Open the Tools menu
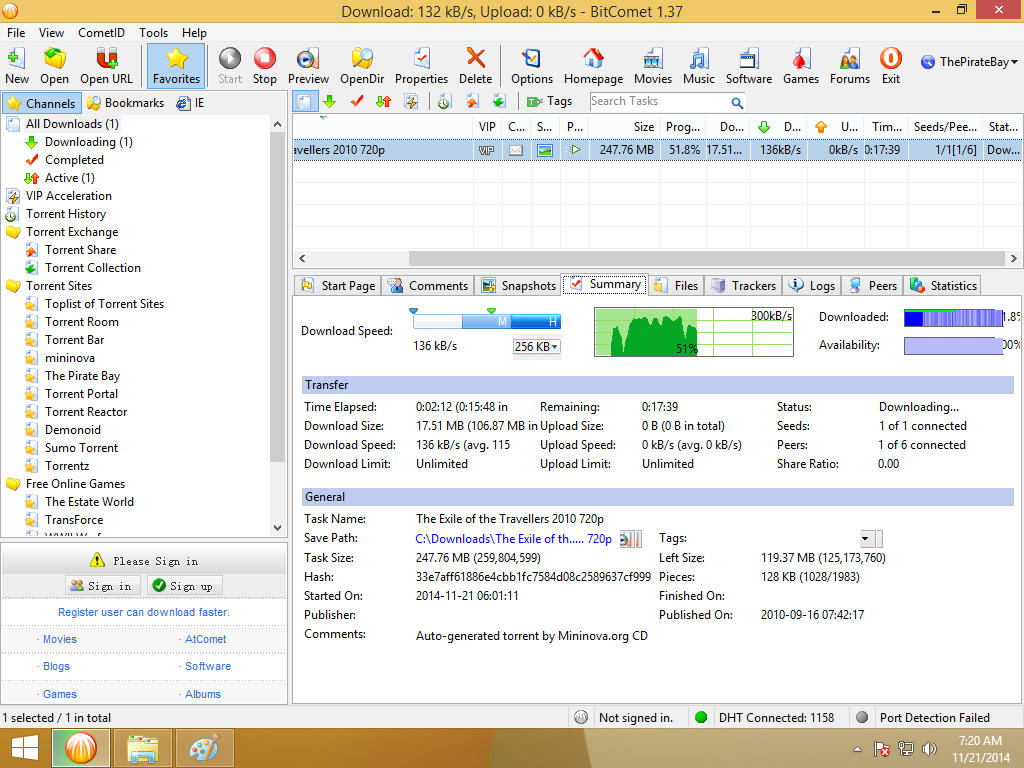 point(153,33)
